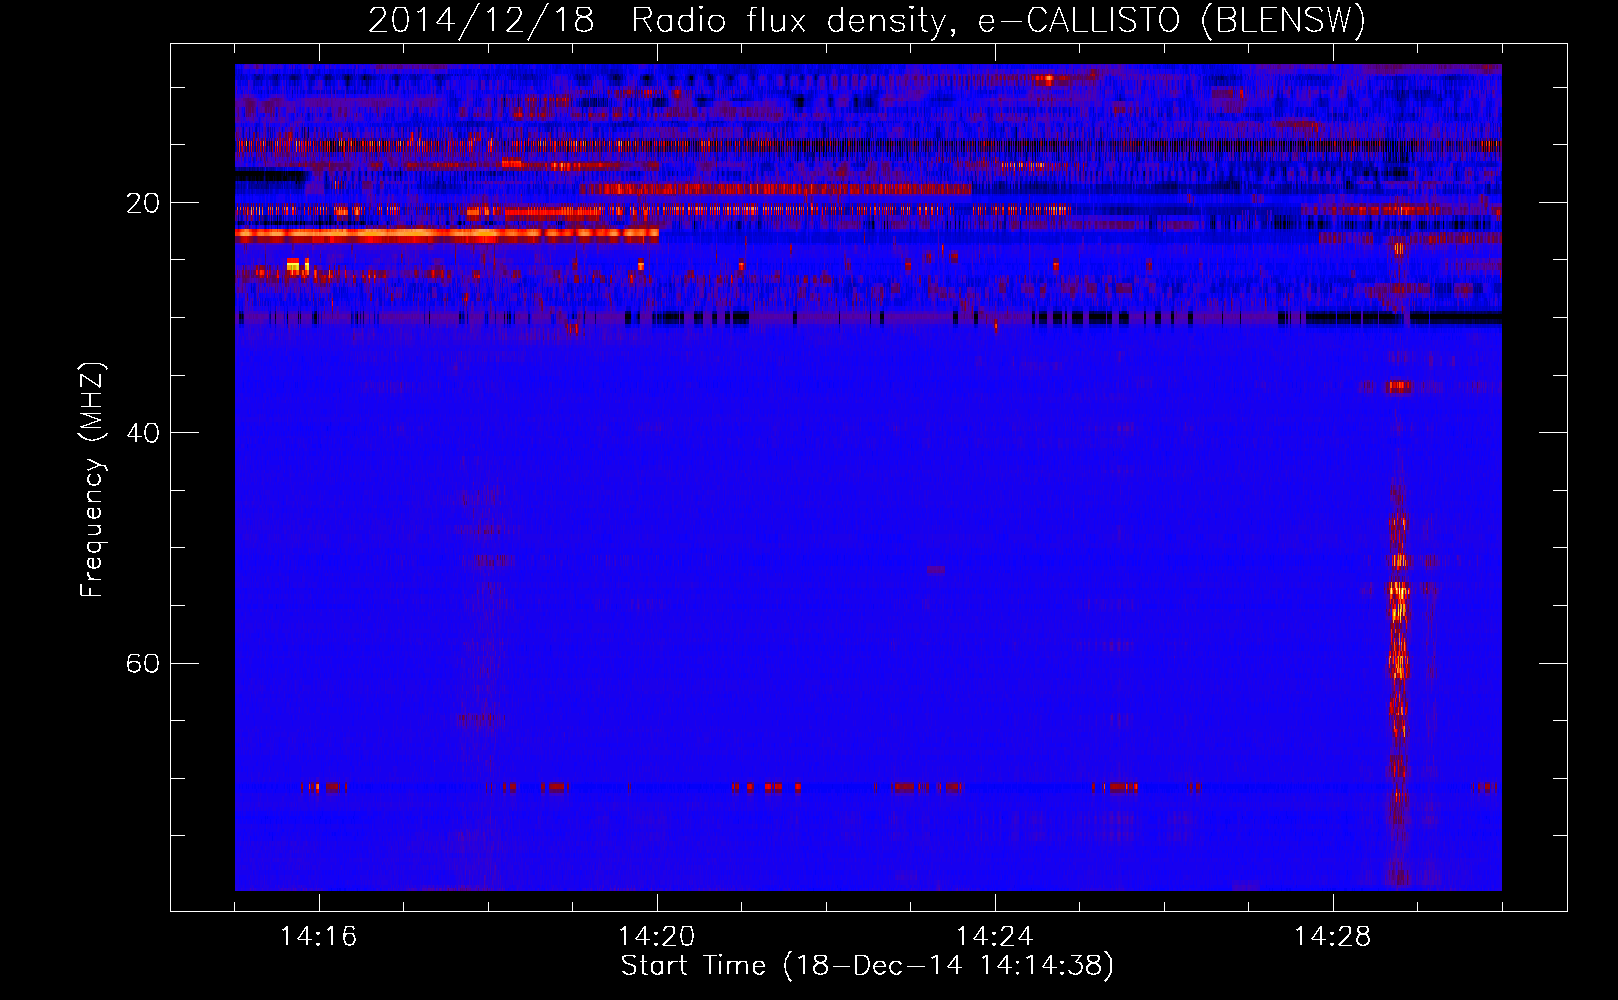Image resolution: width=1618 pixels, height=1000 pixels.
Task: Click the 20 MHz frequency tick label
Action: (143, 203)
